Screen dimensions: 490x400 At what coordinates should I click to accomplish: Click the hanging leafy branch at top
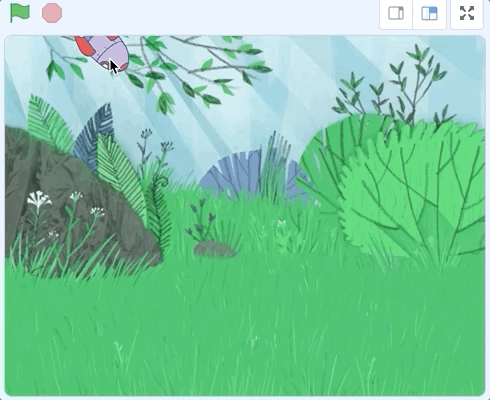tap(160, 68)
